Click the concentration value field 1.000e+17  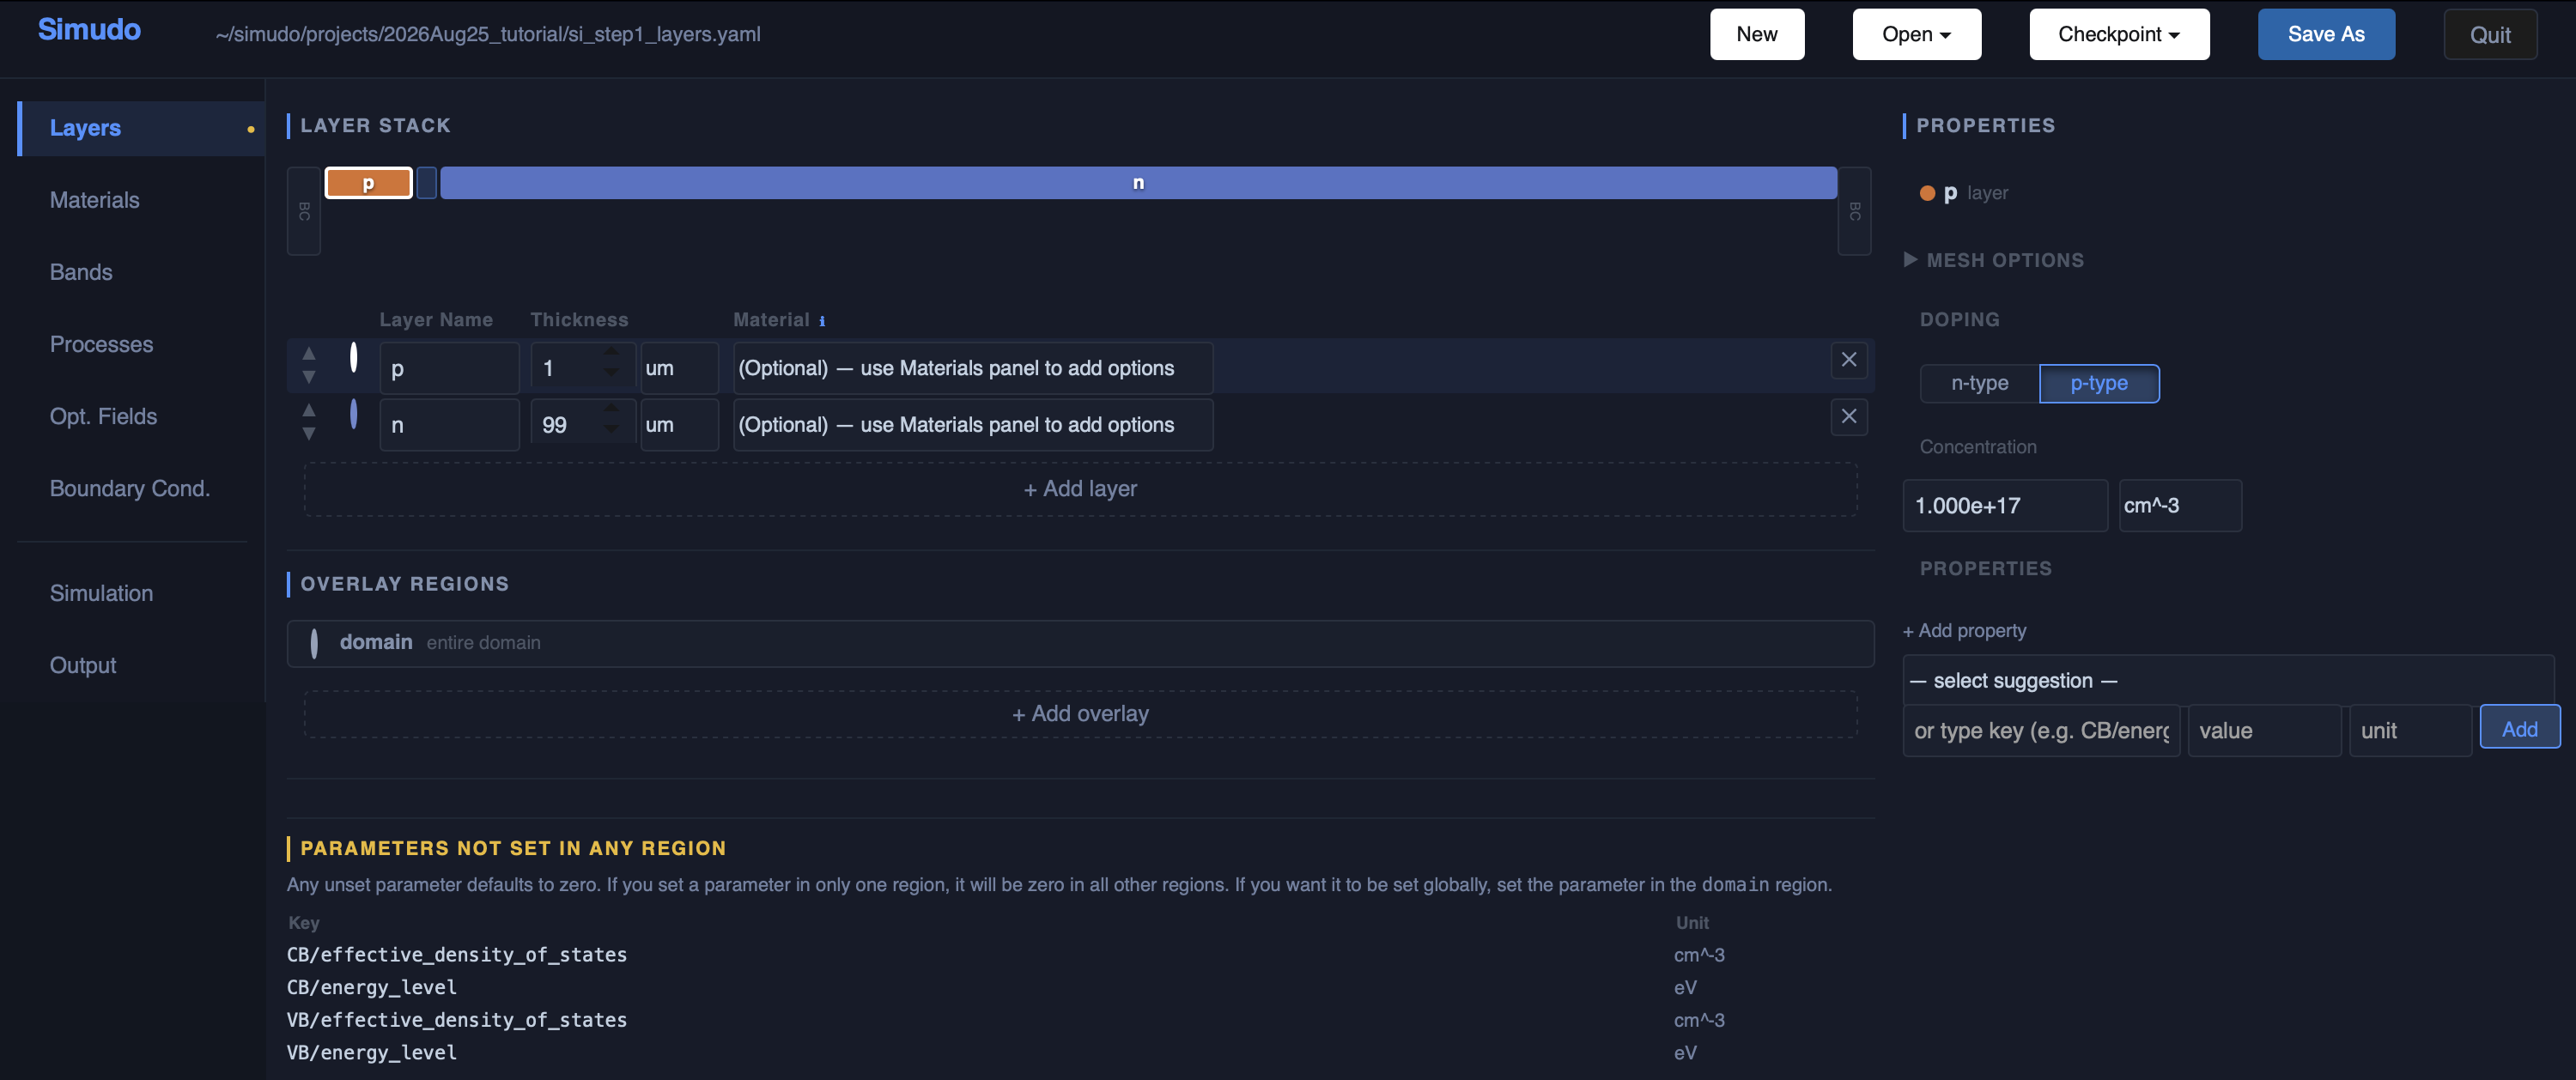tap(2005, 506)
